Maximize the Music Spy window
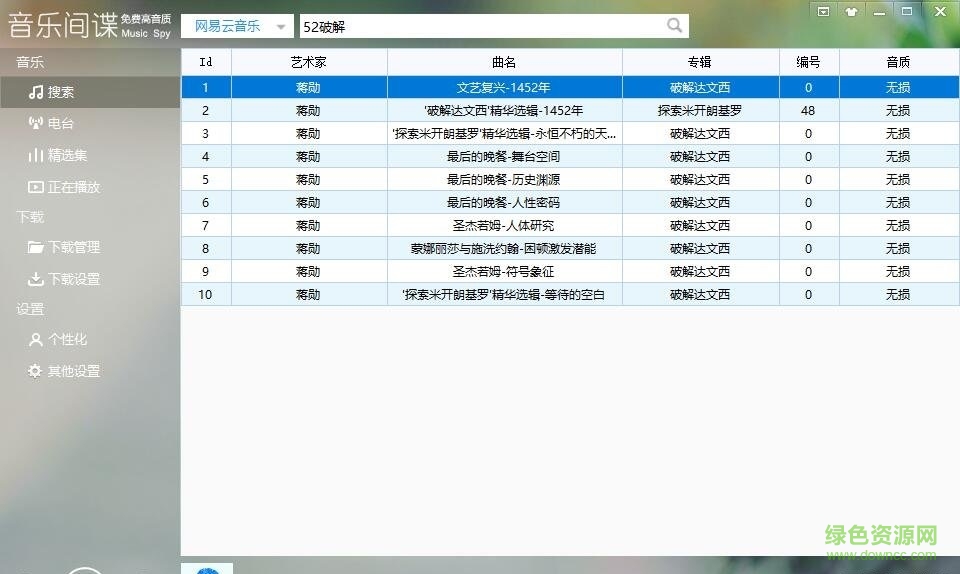This screenshot has width=960, height=574. coord(907,11)
